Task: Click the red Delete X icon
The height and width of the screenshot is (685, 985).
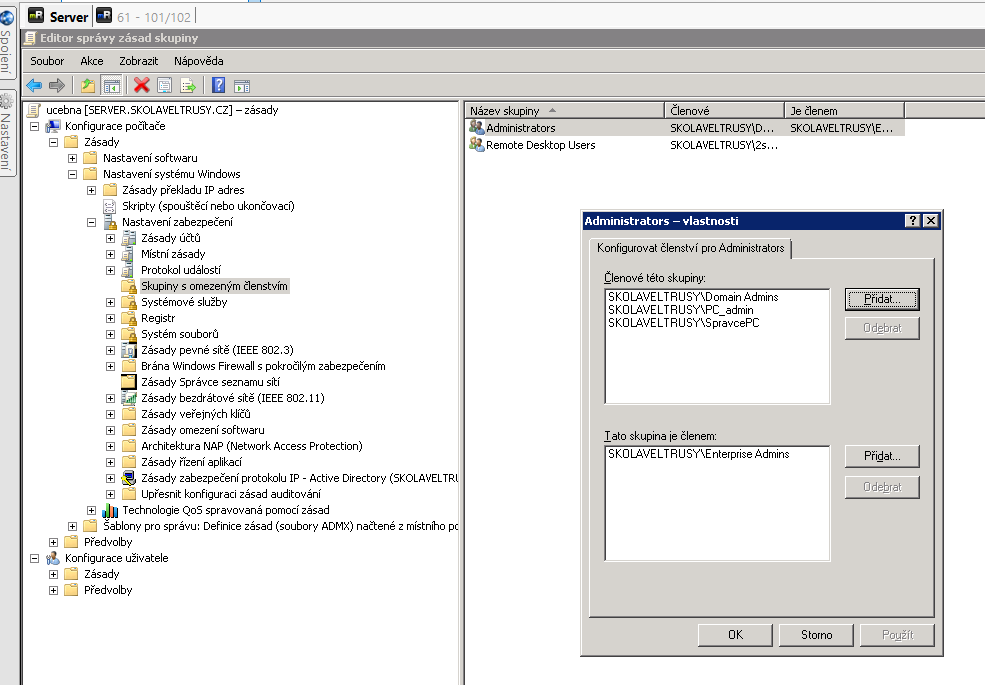Action: point(142,86)
